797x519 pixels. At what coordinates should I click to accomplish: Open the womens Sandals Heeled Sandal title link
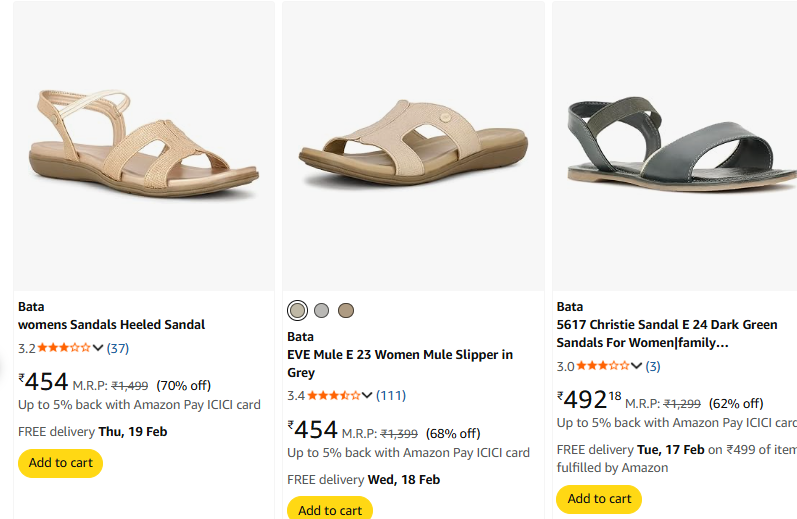(x=111, y=325)
